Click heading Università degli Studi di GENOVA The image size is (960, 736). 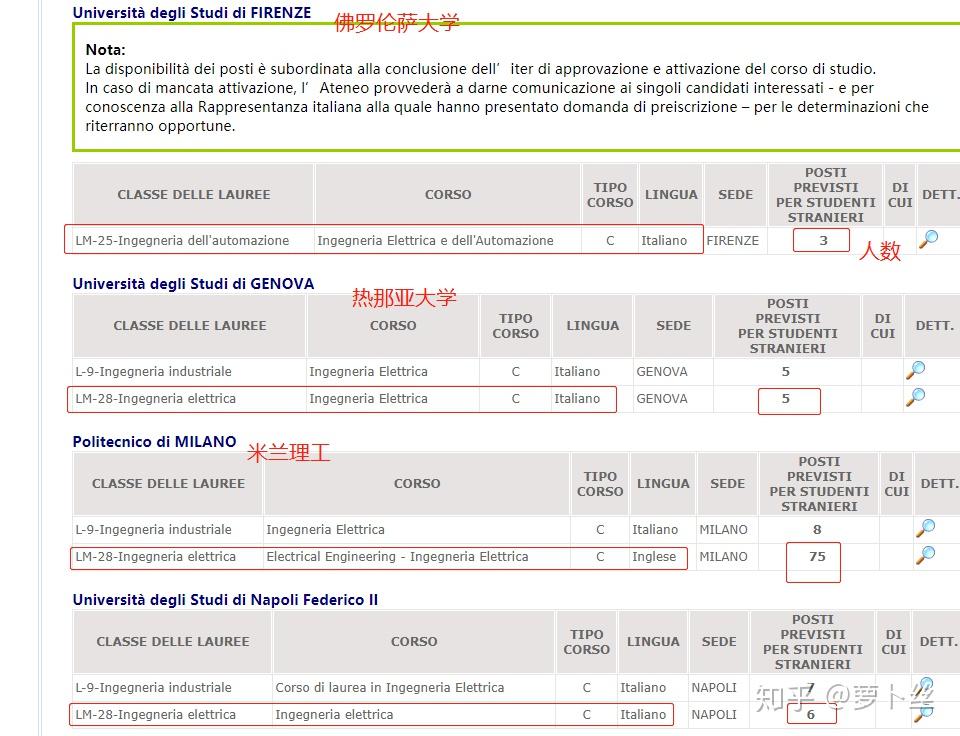[x=193, y=284]
